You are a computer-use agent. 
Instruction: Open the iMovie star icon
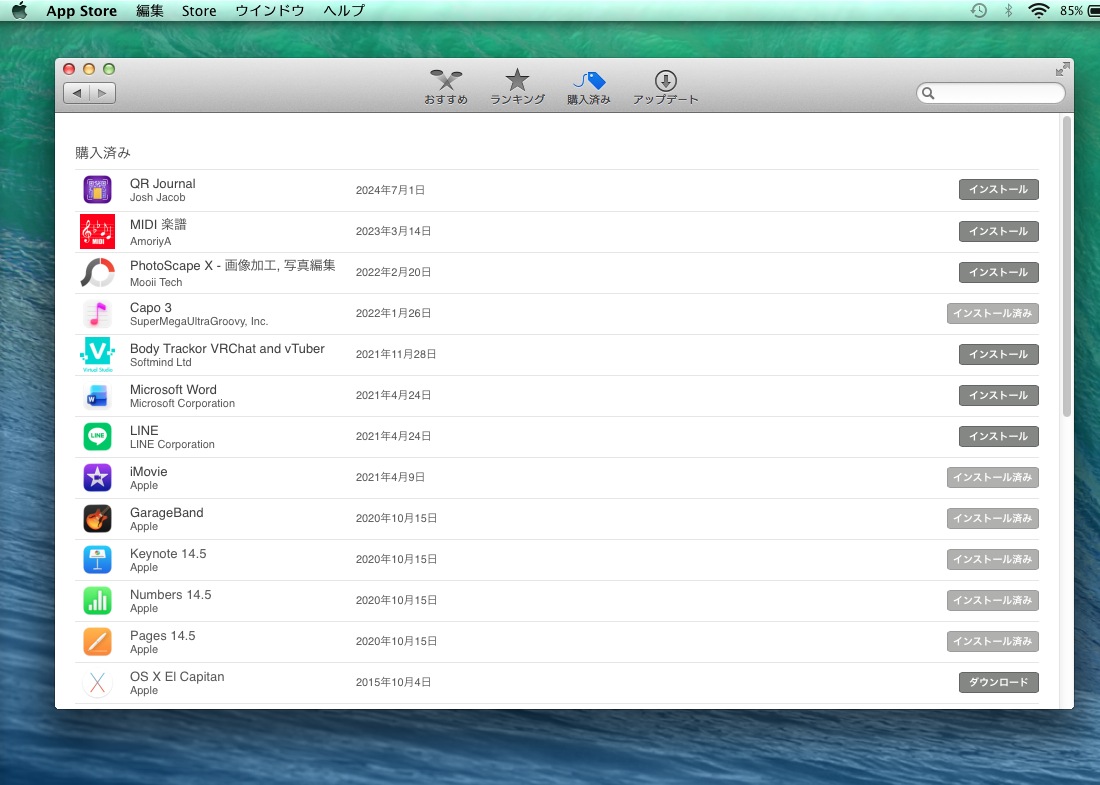[x=97, y=478]
